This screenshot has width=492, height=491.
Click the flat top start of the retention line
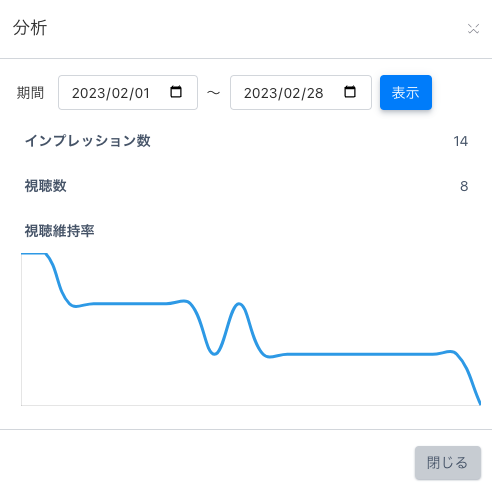33,254
